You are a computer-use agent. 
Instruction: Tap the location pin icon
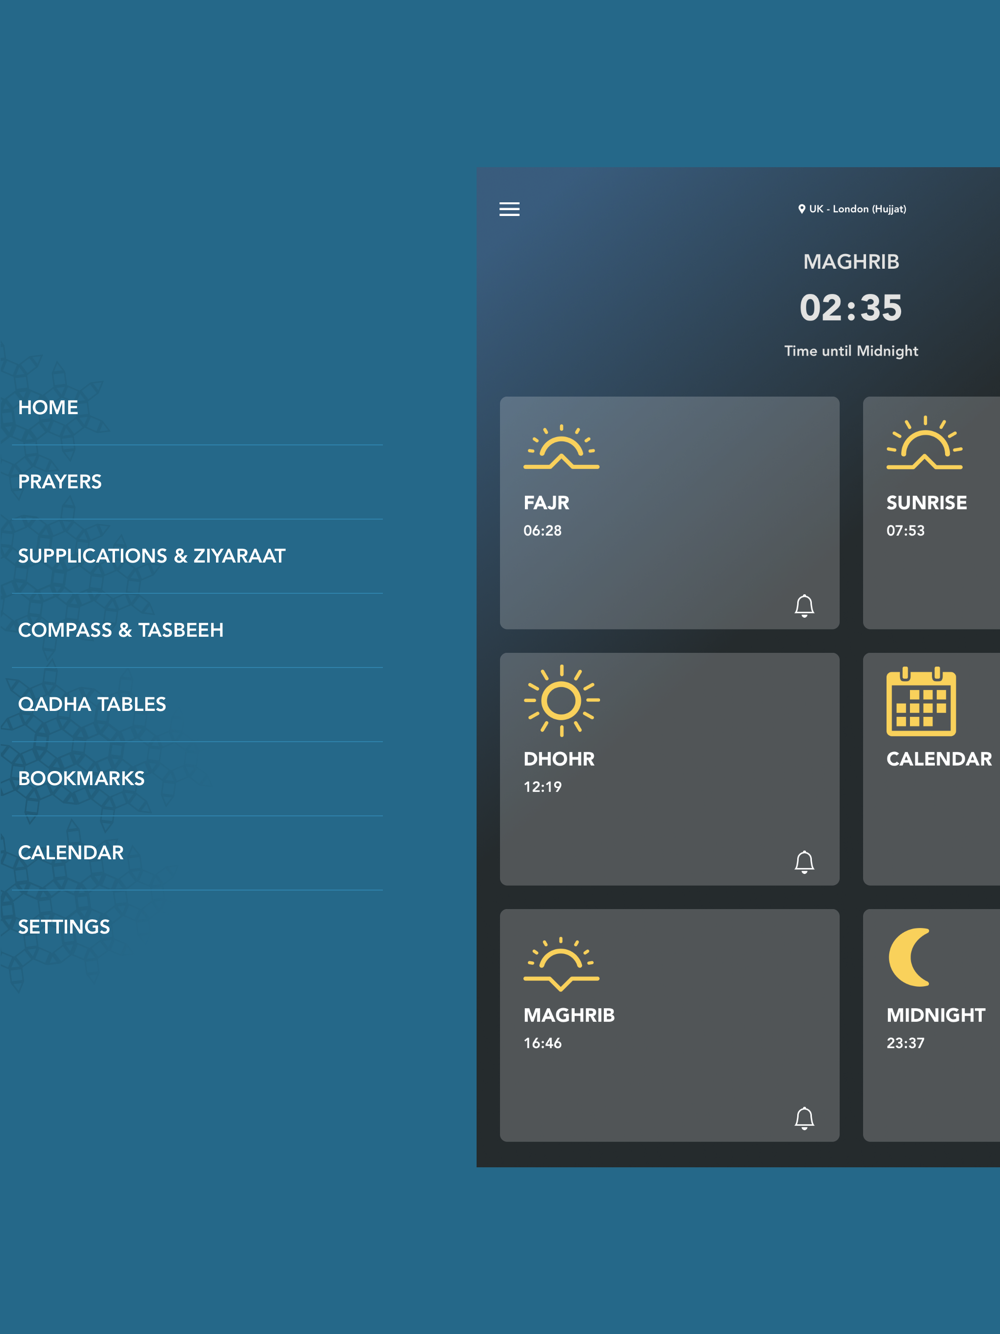click(801, 209)
